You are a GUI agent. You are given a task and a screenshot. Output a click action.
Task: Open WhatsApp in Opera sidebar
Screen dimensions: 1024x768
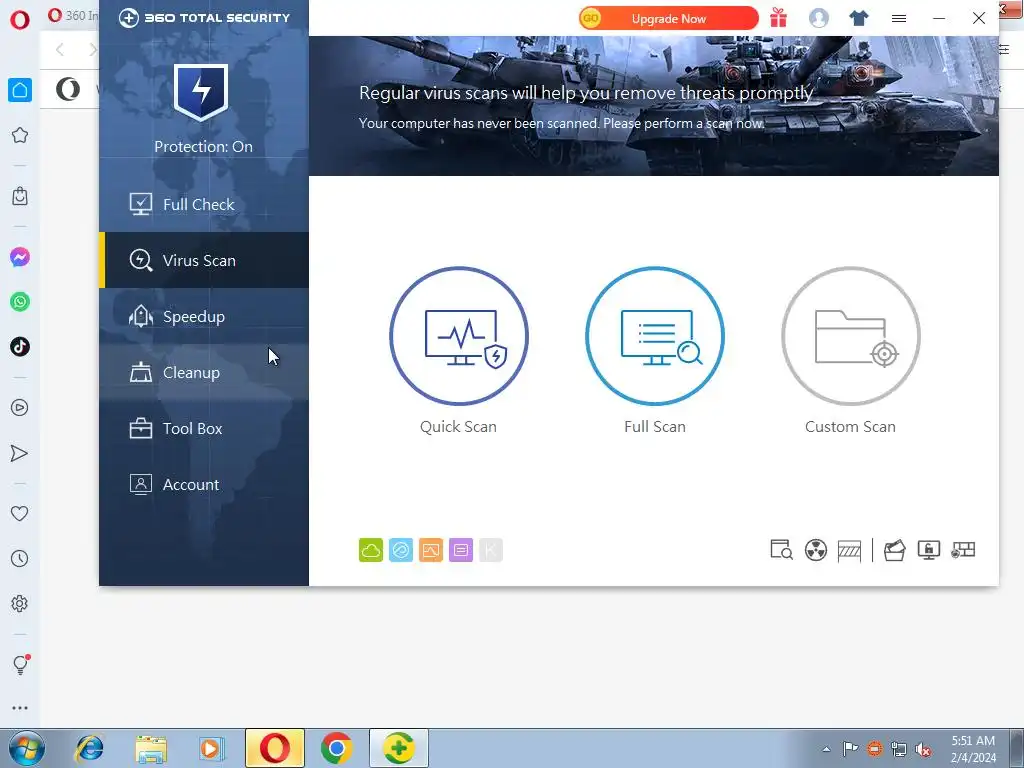click(x=20, y=302)
